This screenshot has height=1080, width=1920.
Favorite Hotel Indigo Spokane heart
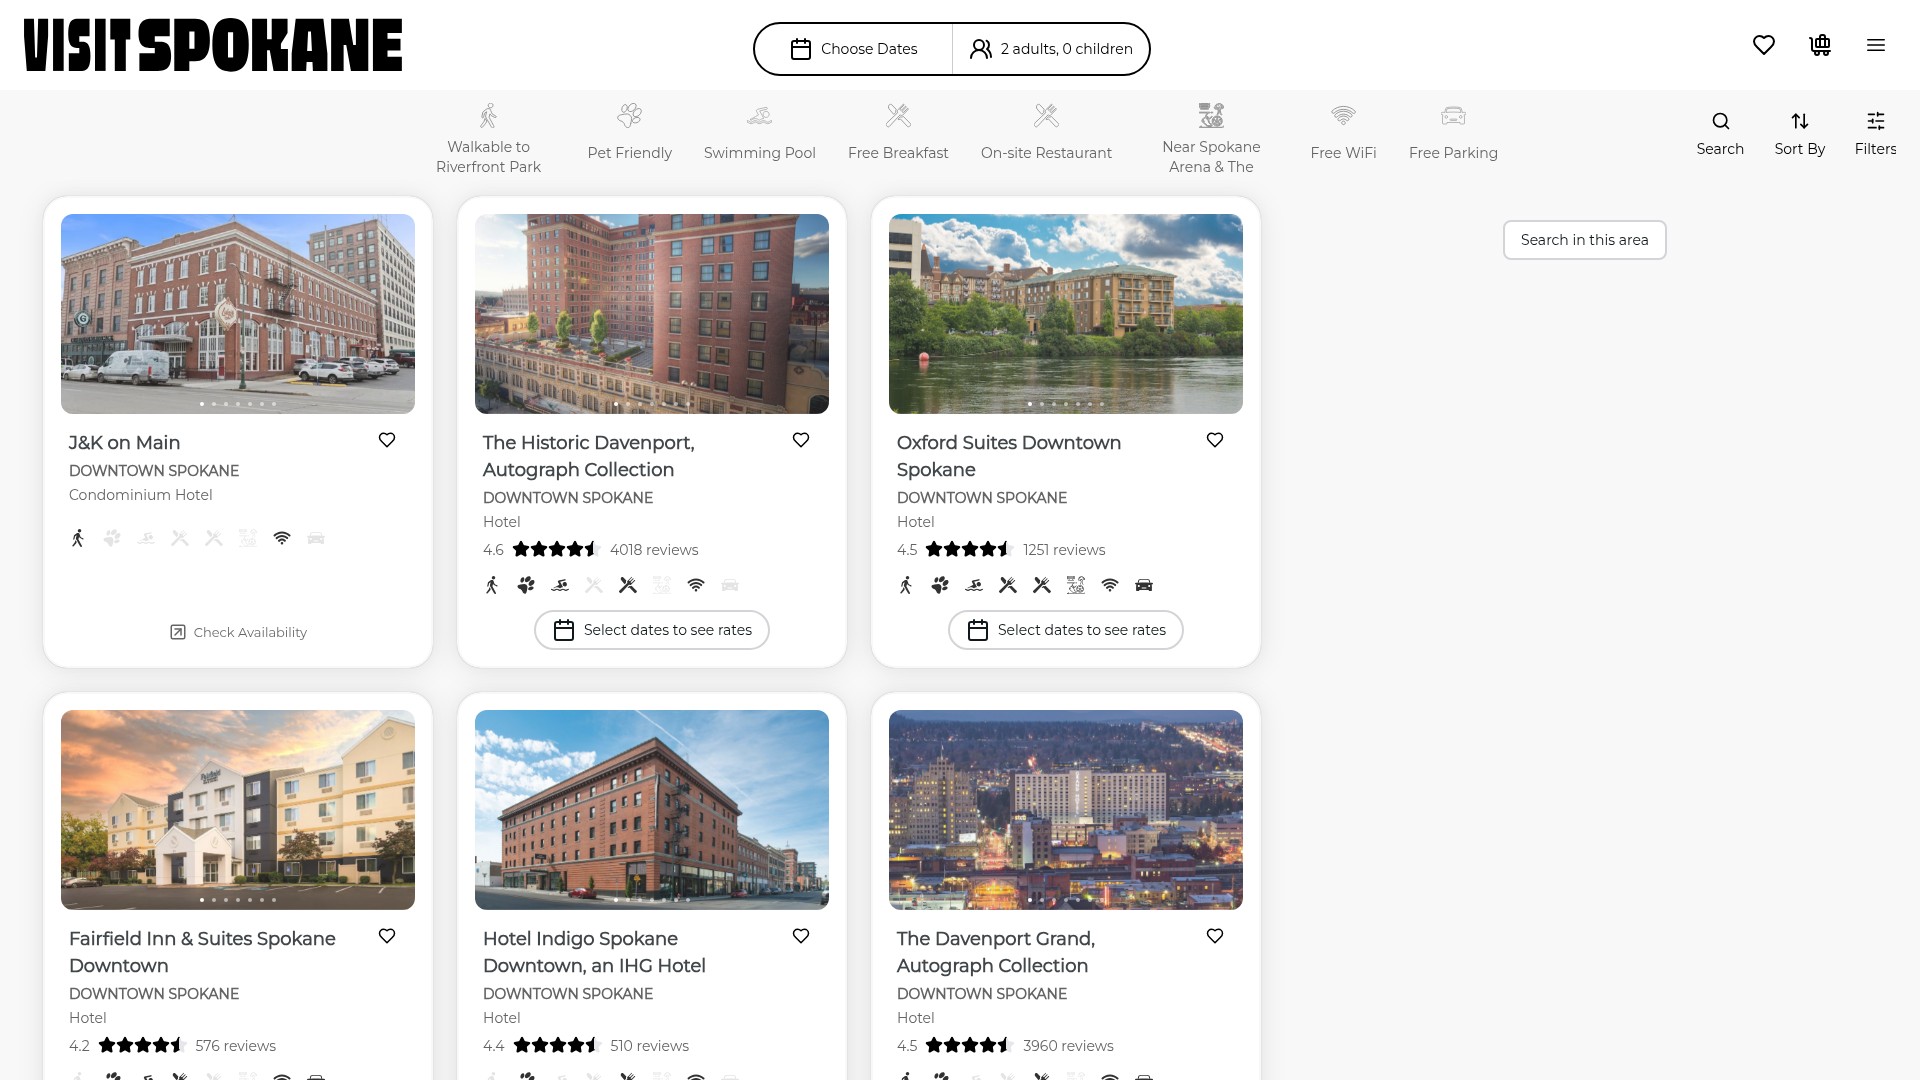(801, 936)
